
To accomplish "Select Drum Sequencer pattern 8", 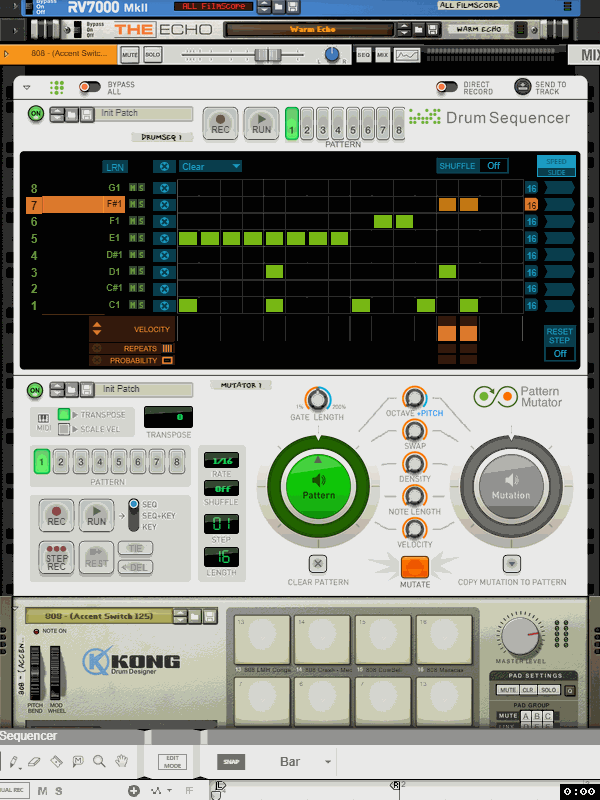I will (399, 124).
